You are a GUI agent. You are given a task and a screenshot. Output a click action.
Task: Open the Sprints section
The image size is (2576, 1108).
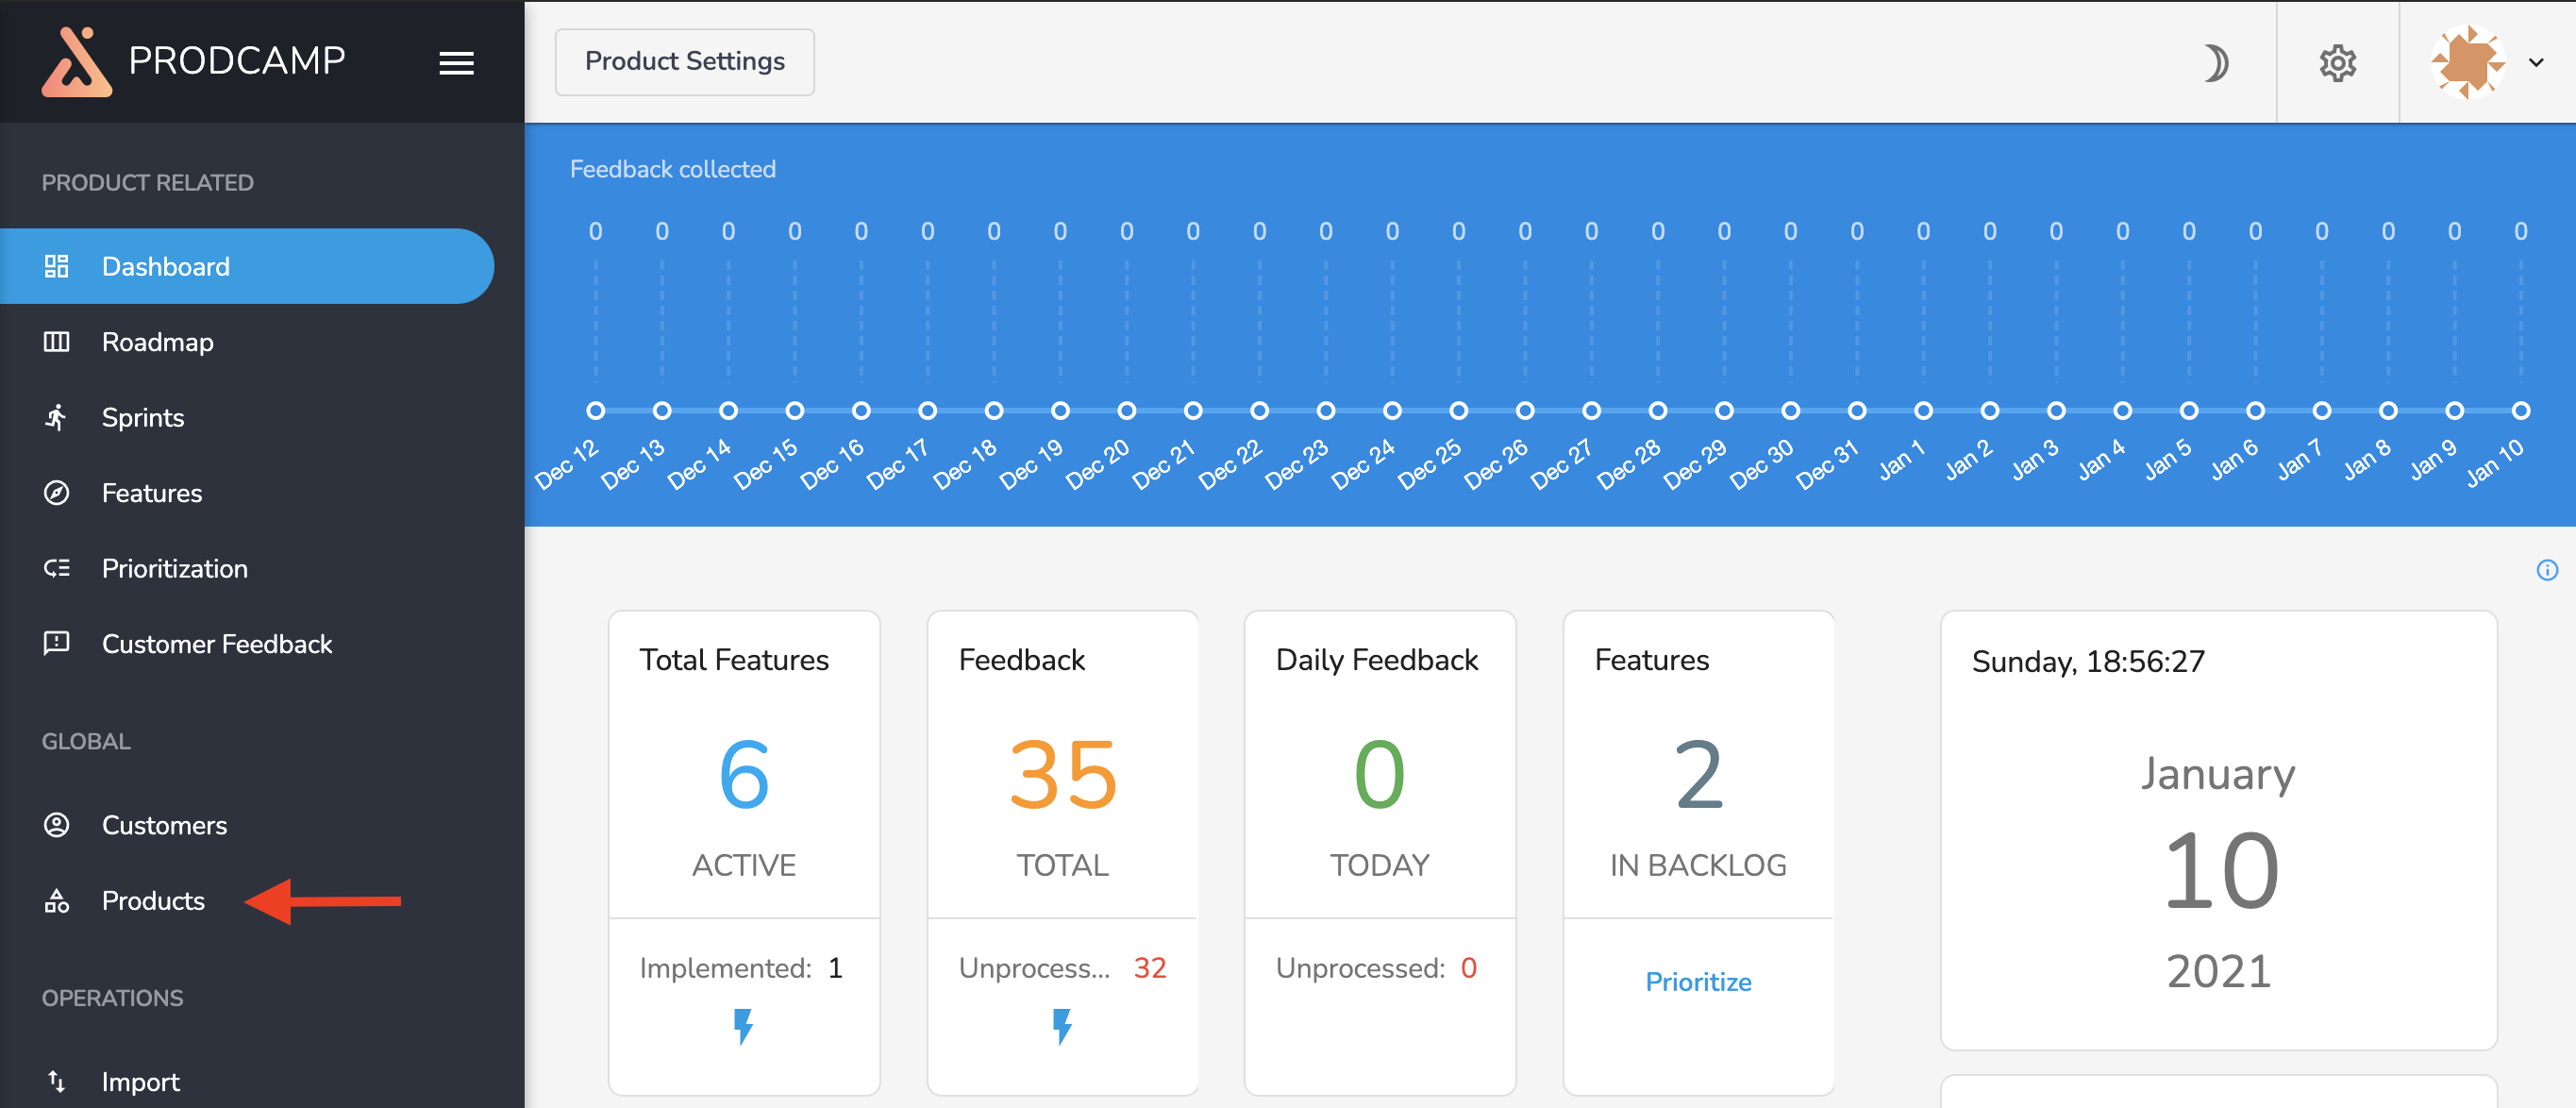click(143, 417)
